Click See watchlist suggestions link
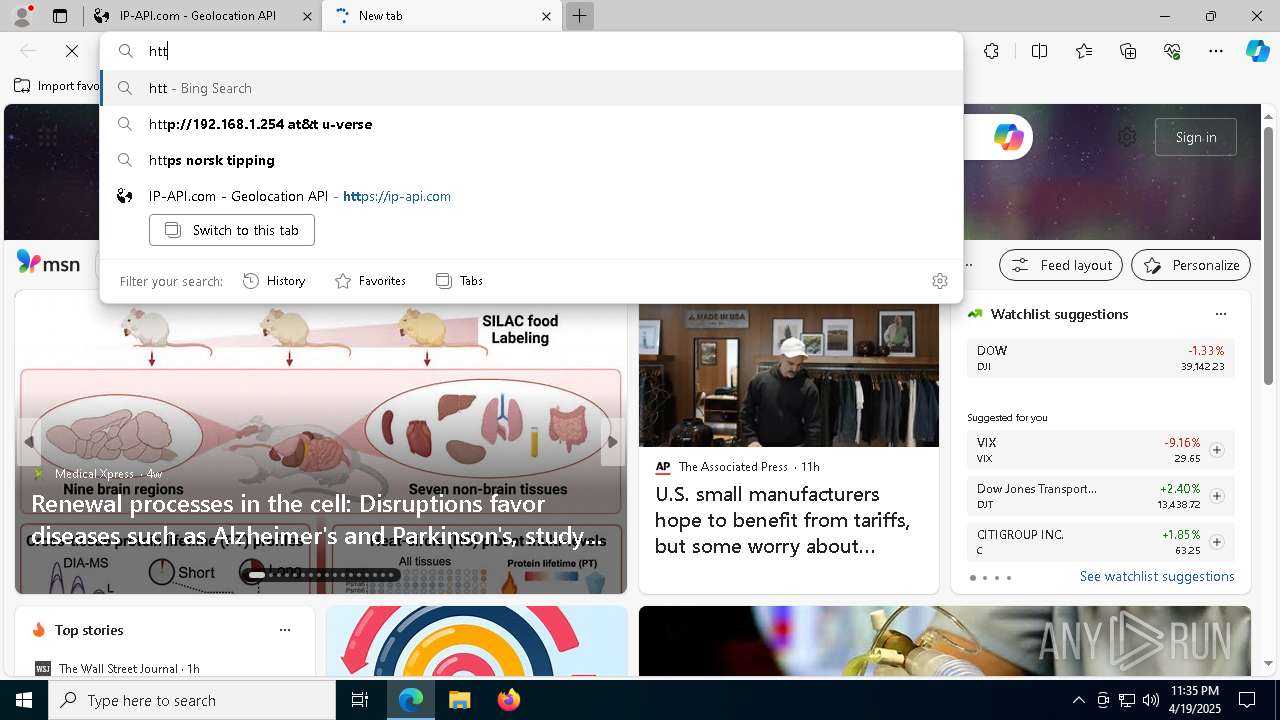The height and width of the screenshot is (720, 1280). pos(1157,576)
